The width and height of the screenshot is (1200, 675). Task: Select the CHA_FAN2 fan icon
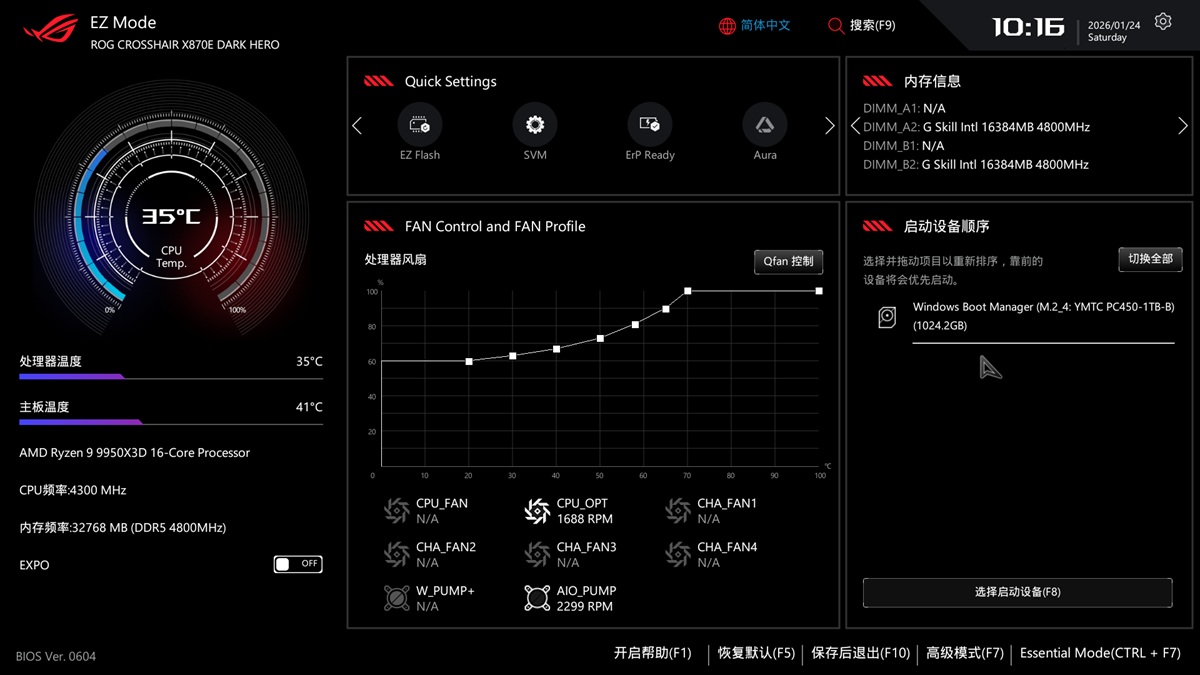[x=397, y=554]
